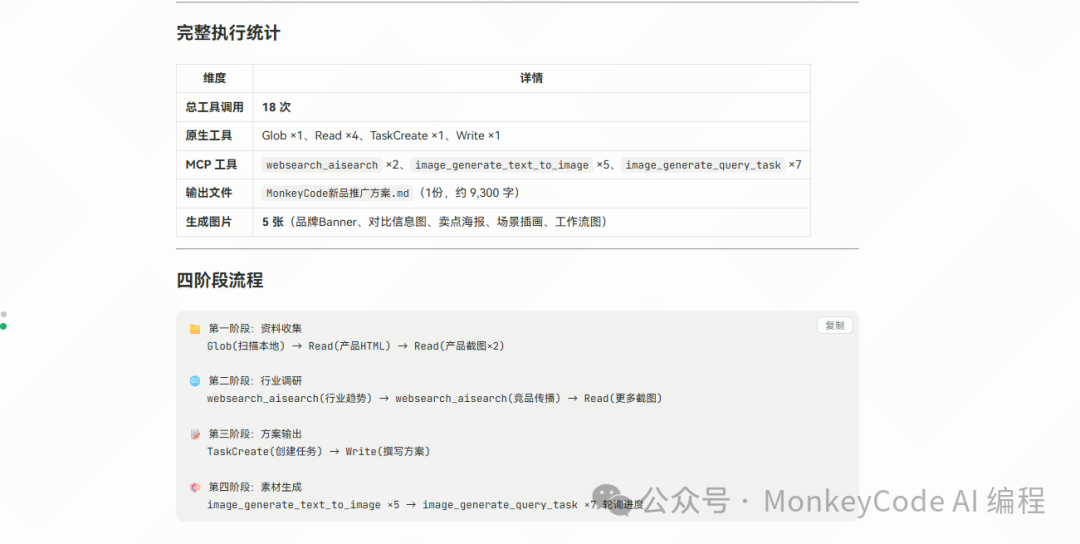Click the 复制 button on the code block
1080x544 pixels.
835,326
